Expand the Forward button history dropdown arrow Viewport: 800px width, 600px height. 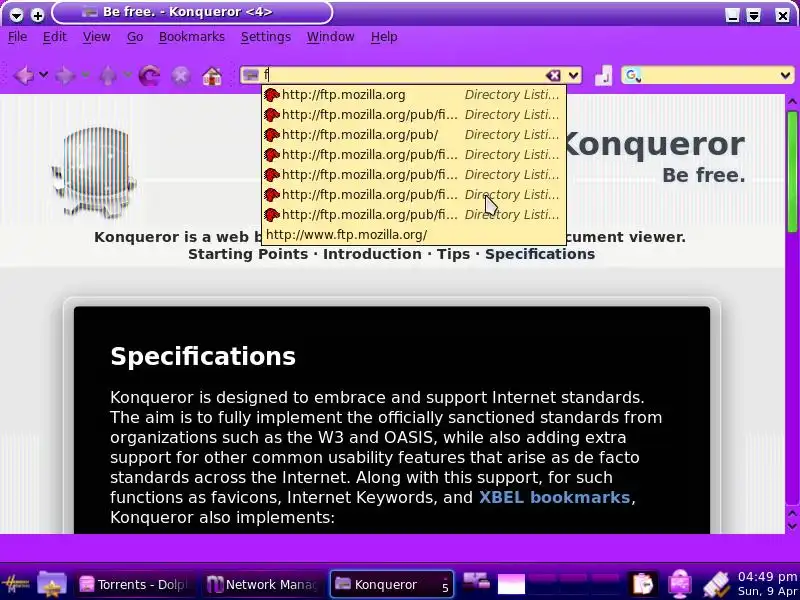[85, 75]
